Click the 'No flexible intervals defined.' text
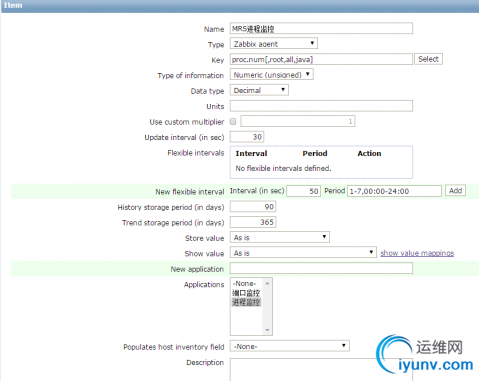 [x=283, y=168]
